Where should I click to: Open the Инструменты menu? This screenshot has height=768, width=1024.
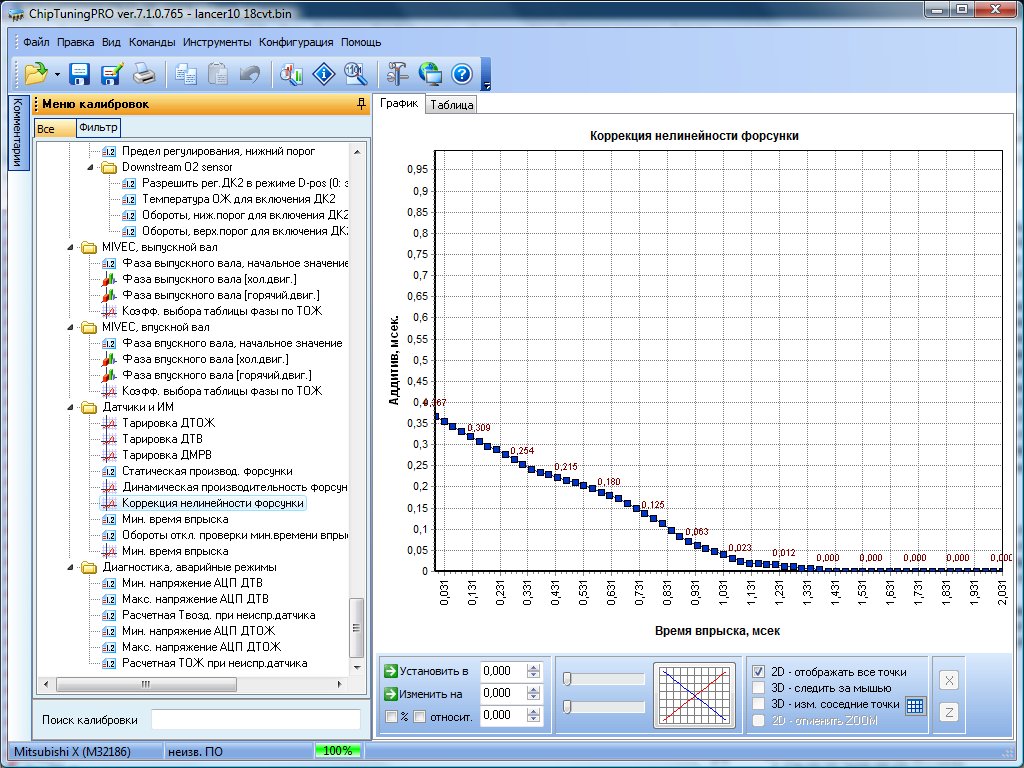coord(217,43)
